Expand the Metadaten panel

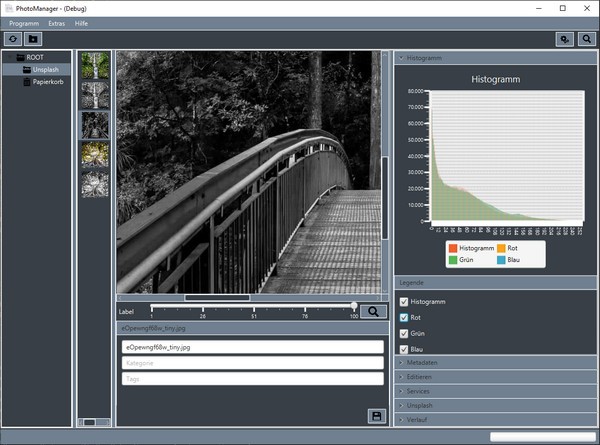[x=495, y=362]
